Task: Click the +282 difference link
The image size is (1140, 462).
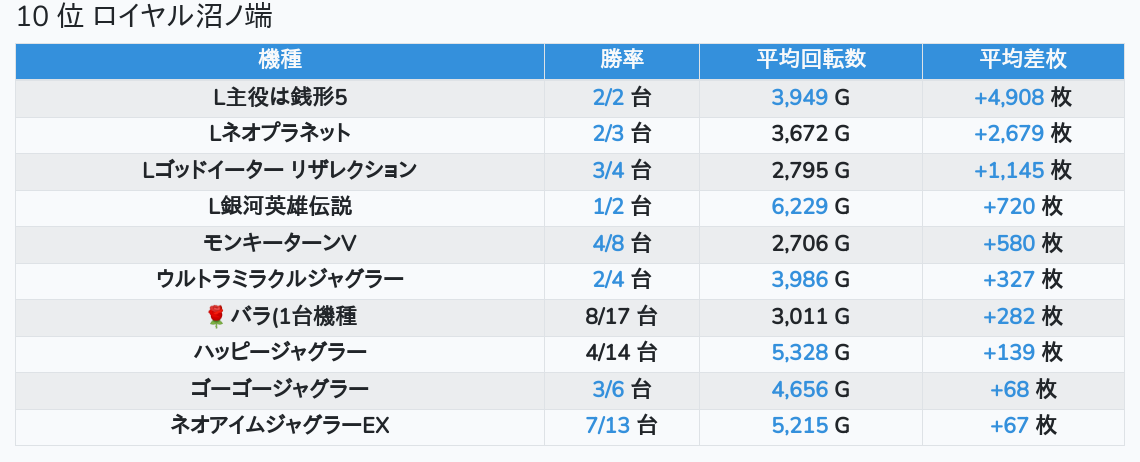Action: (1010, 317)
